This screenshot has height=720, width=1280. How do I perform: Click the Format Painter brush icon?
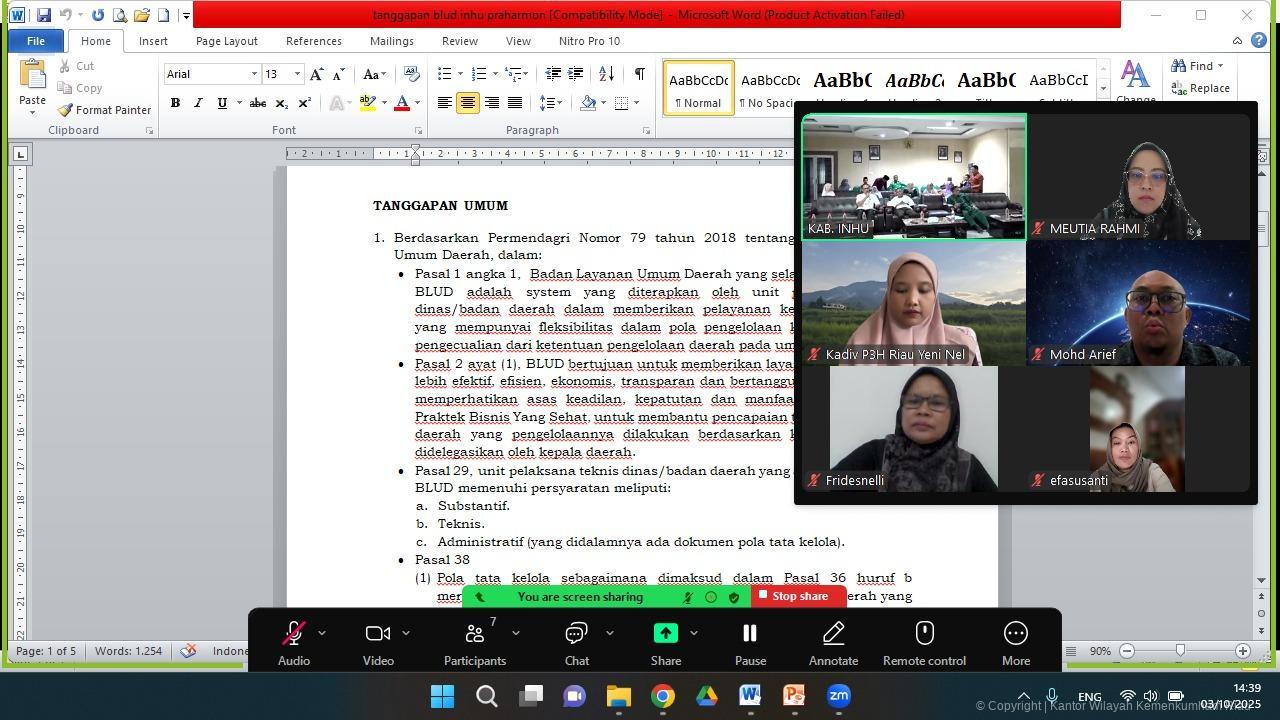point(65,110)
